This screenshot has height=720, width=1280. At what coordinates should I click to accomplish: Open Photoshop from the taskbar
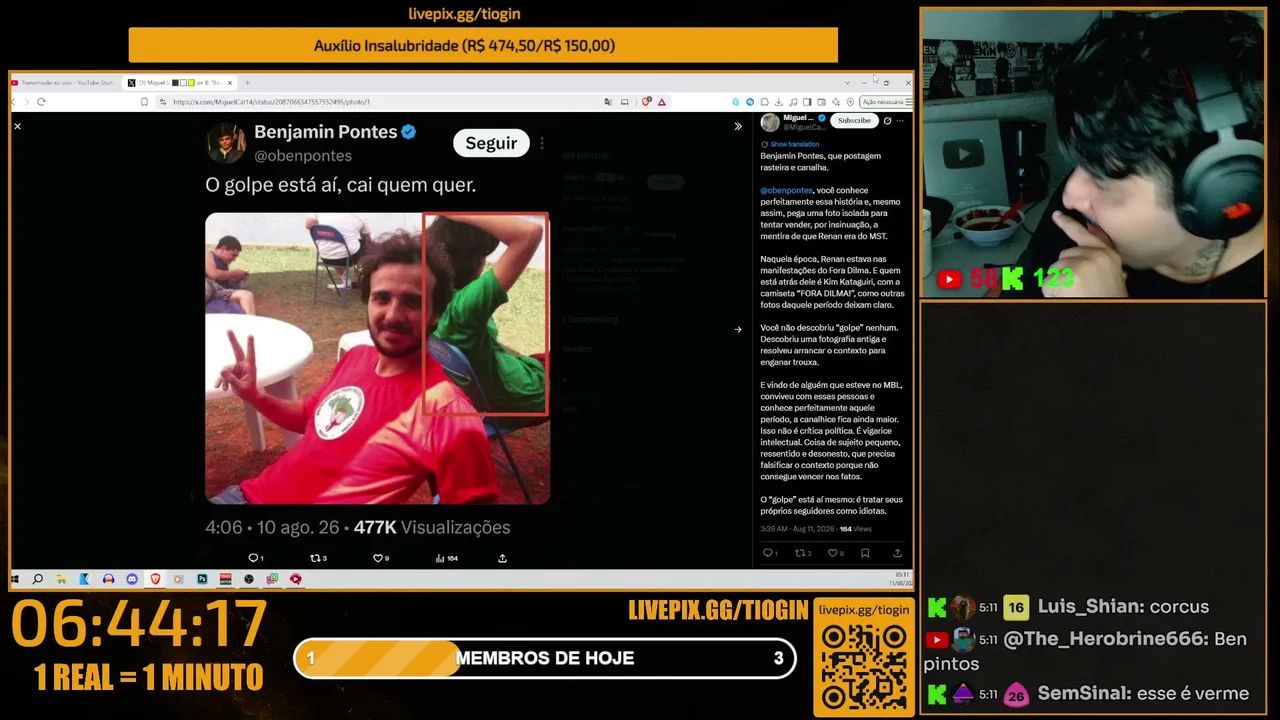pos(202,579)
